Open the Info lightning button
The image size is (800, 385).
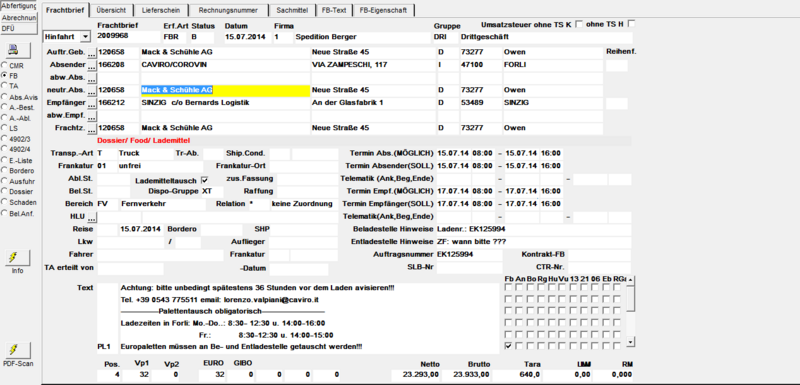tap(17, 258)
